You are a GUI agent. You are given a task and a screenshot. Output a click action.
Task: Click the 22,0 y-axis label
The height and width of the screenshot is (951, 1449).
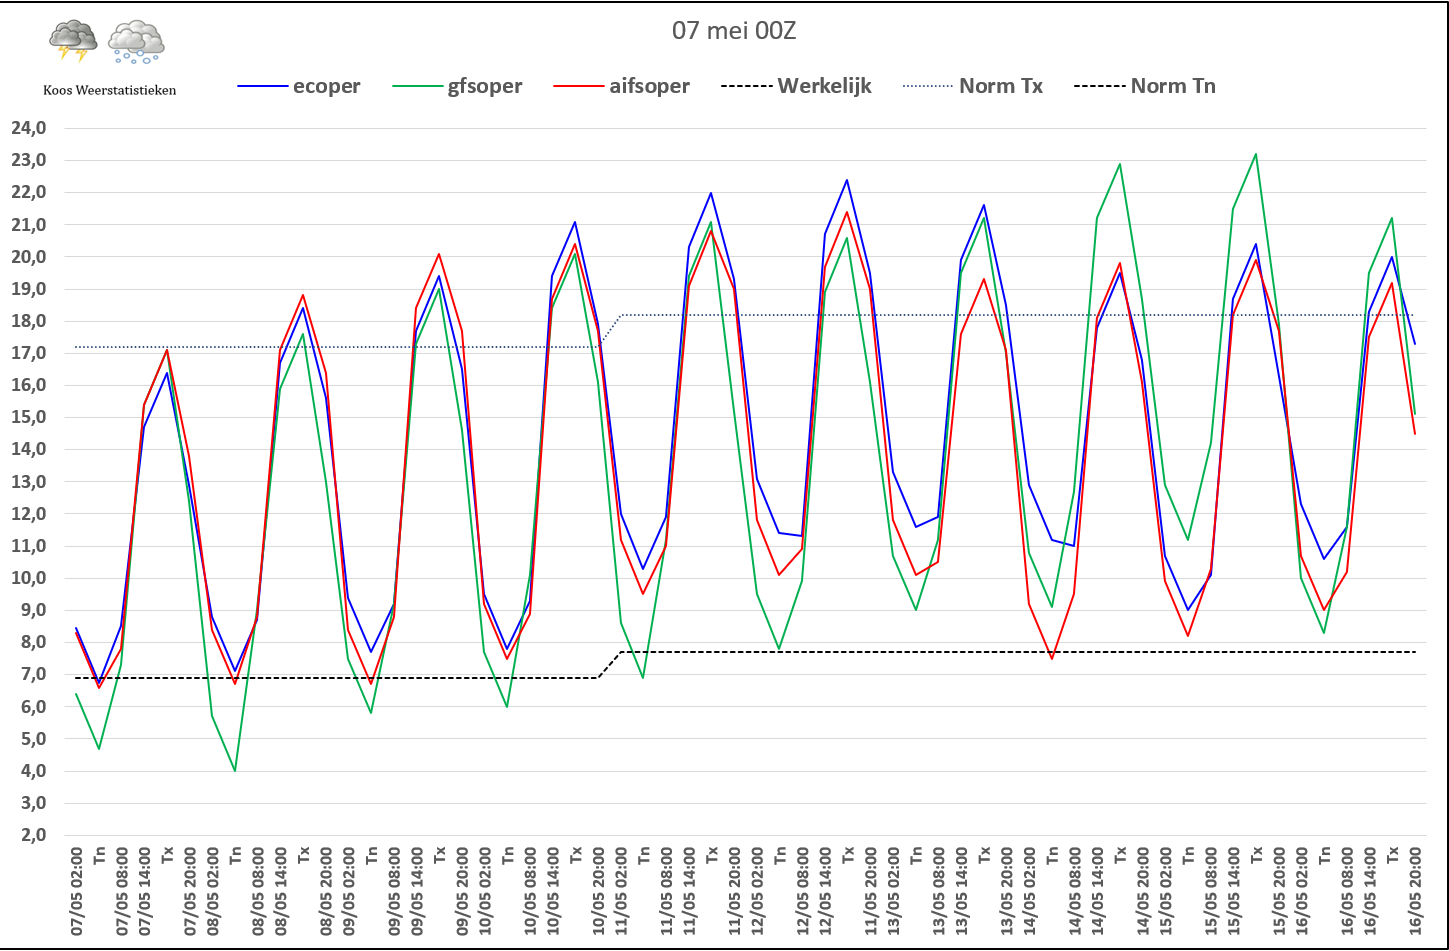28,192
